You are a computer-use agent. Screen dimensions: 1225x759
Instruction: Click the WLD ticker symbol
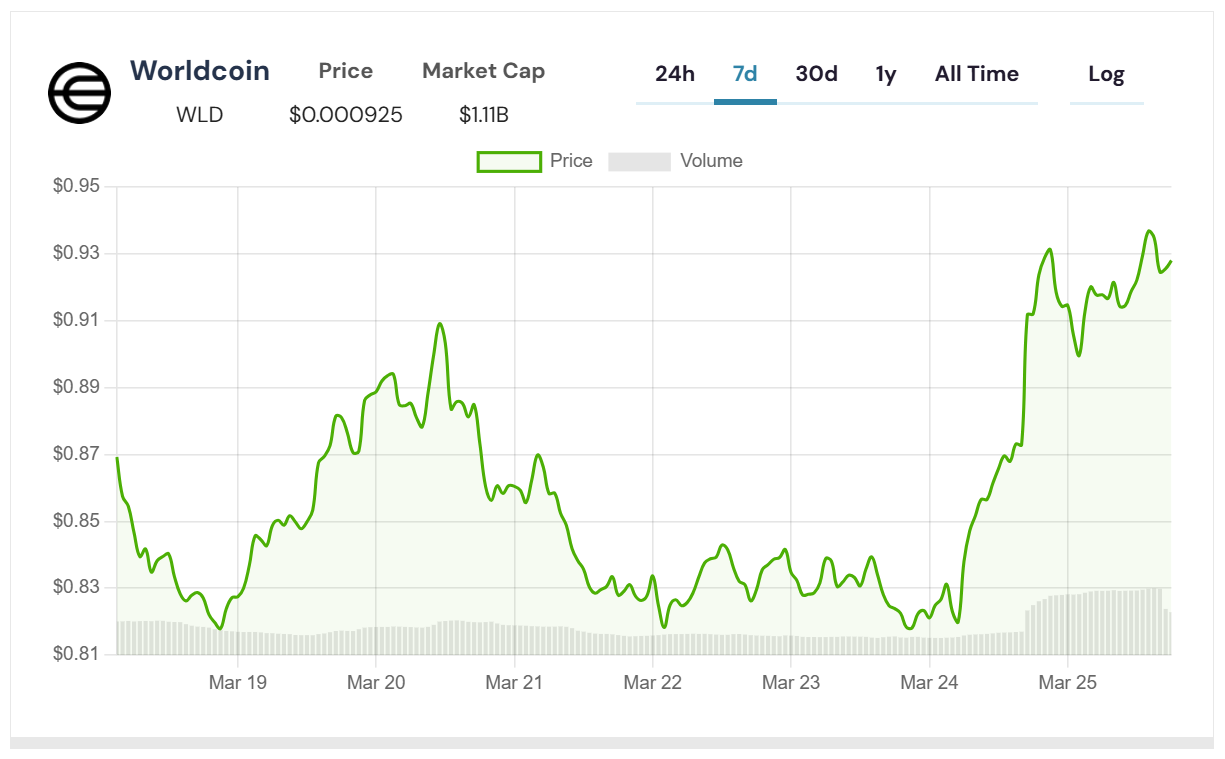200,115
